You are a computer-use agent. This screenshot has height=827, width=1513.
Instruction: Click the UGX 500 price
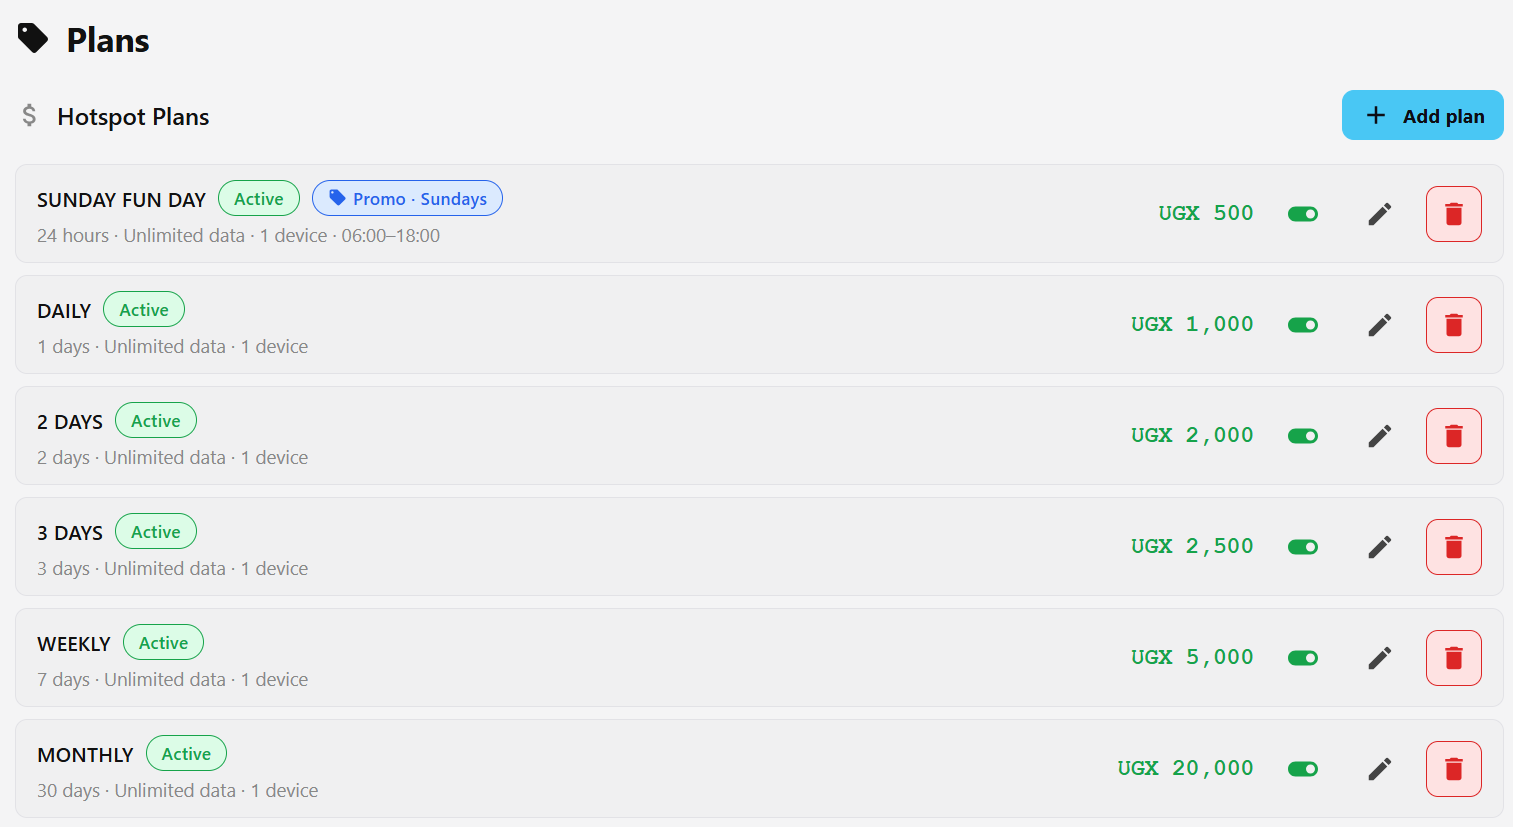(x=1206, y=213)
